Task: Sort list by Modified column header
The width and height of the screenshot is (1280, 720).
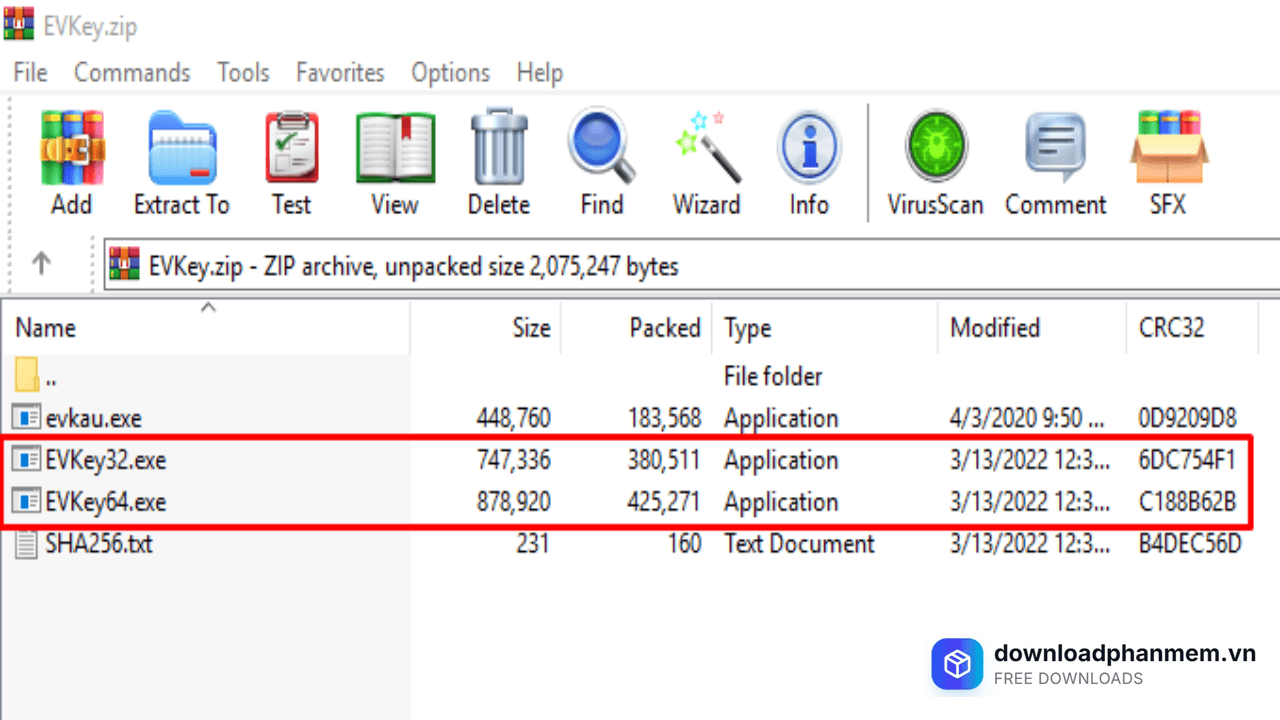Action: click(x=994, y=328)
